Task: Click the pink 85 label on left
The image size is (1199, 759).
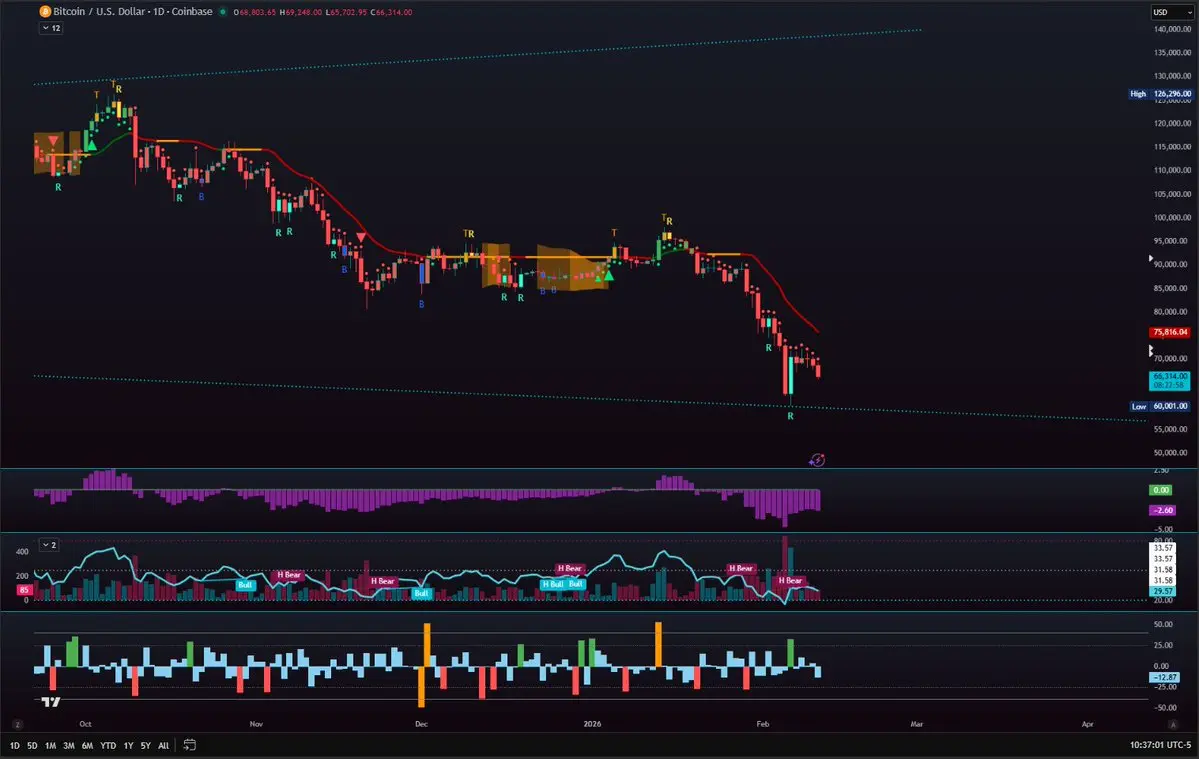Action: [24, 590]
